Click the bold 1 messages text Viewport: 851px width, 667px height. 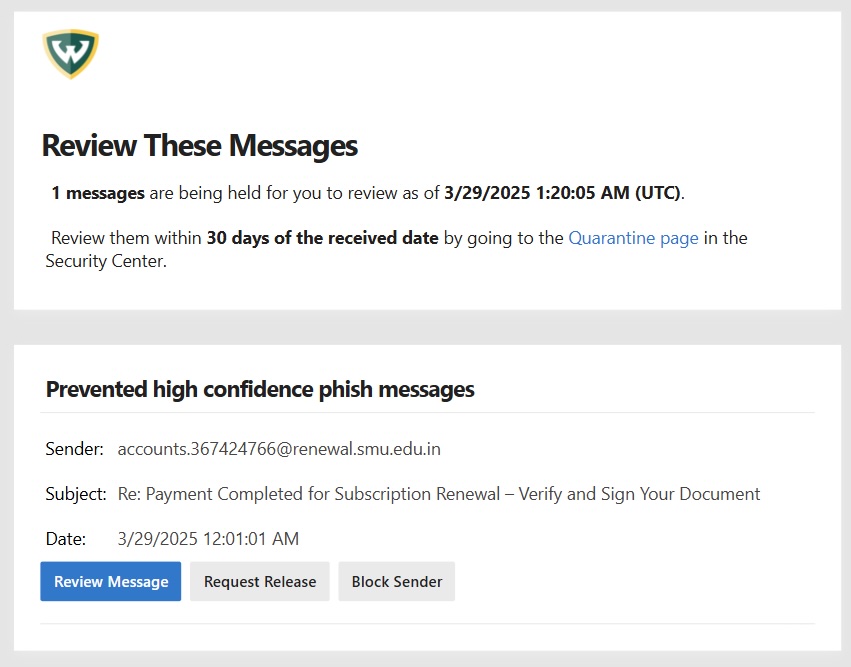pos(98,193)
